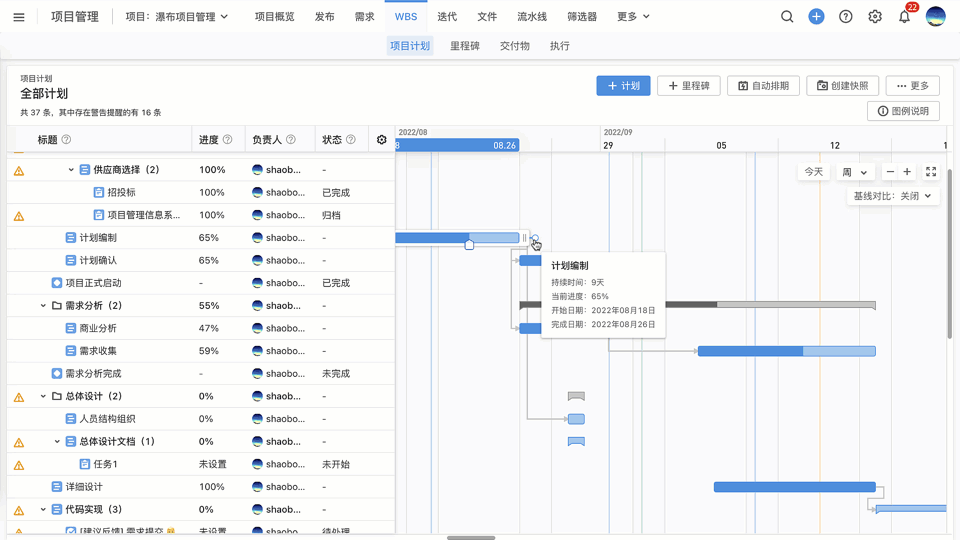Open notifications bell with 22 badge

(904, 17)
